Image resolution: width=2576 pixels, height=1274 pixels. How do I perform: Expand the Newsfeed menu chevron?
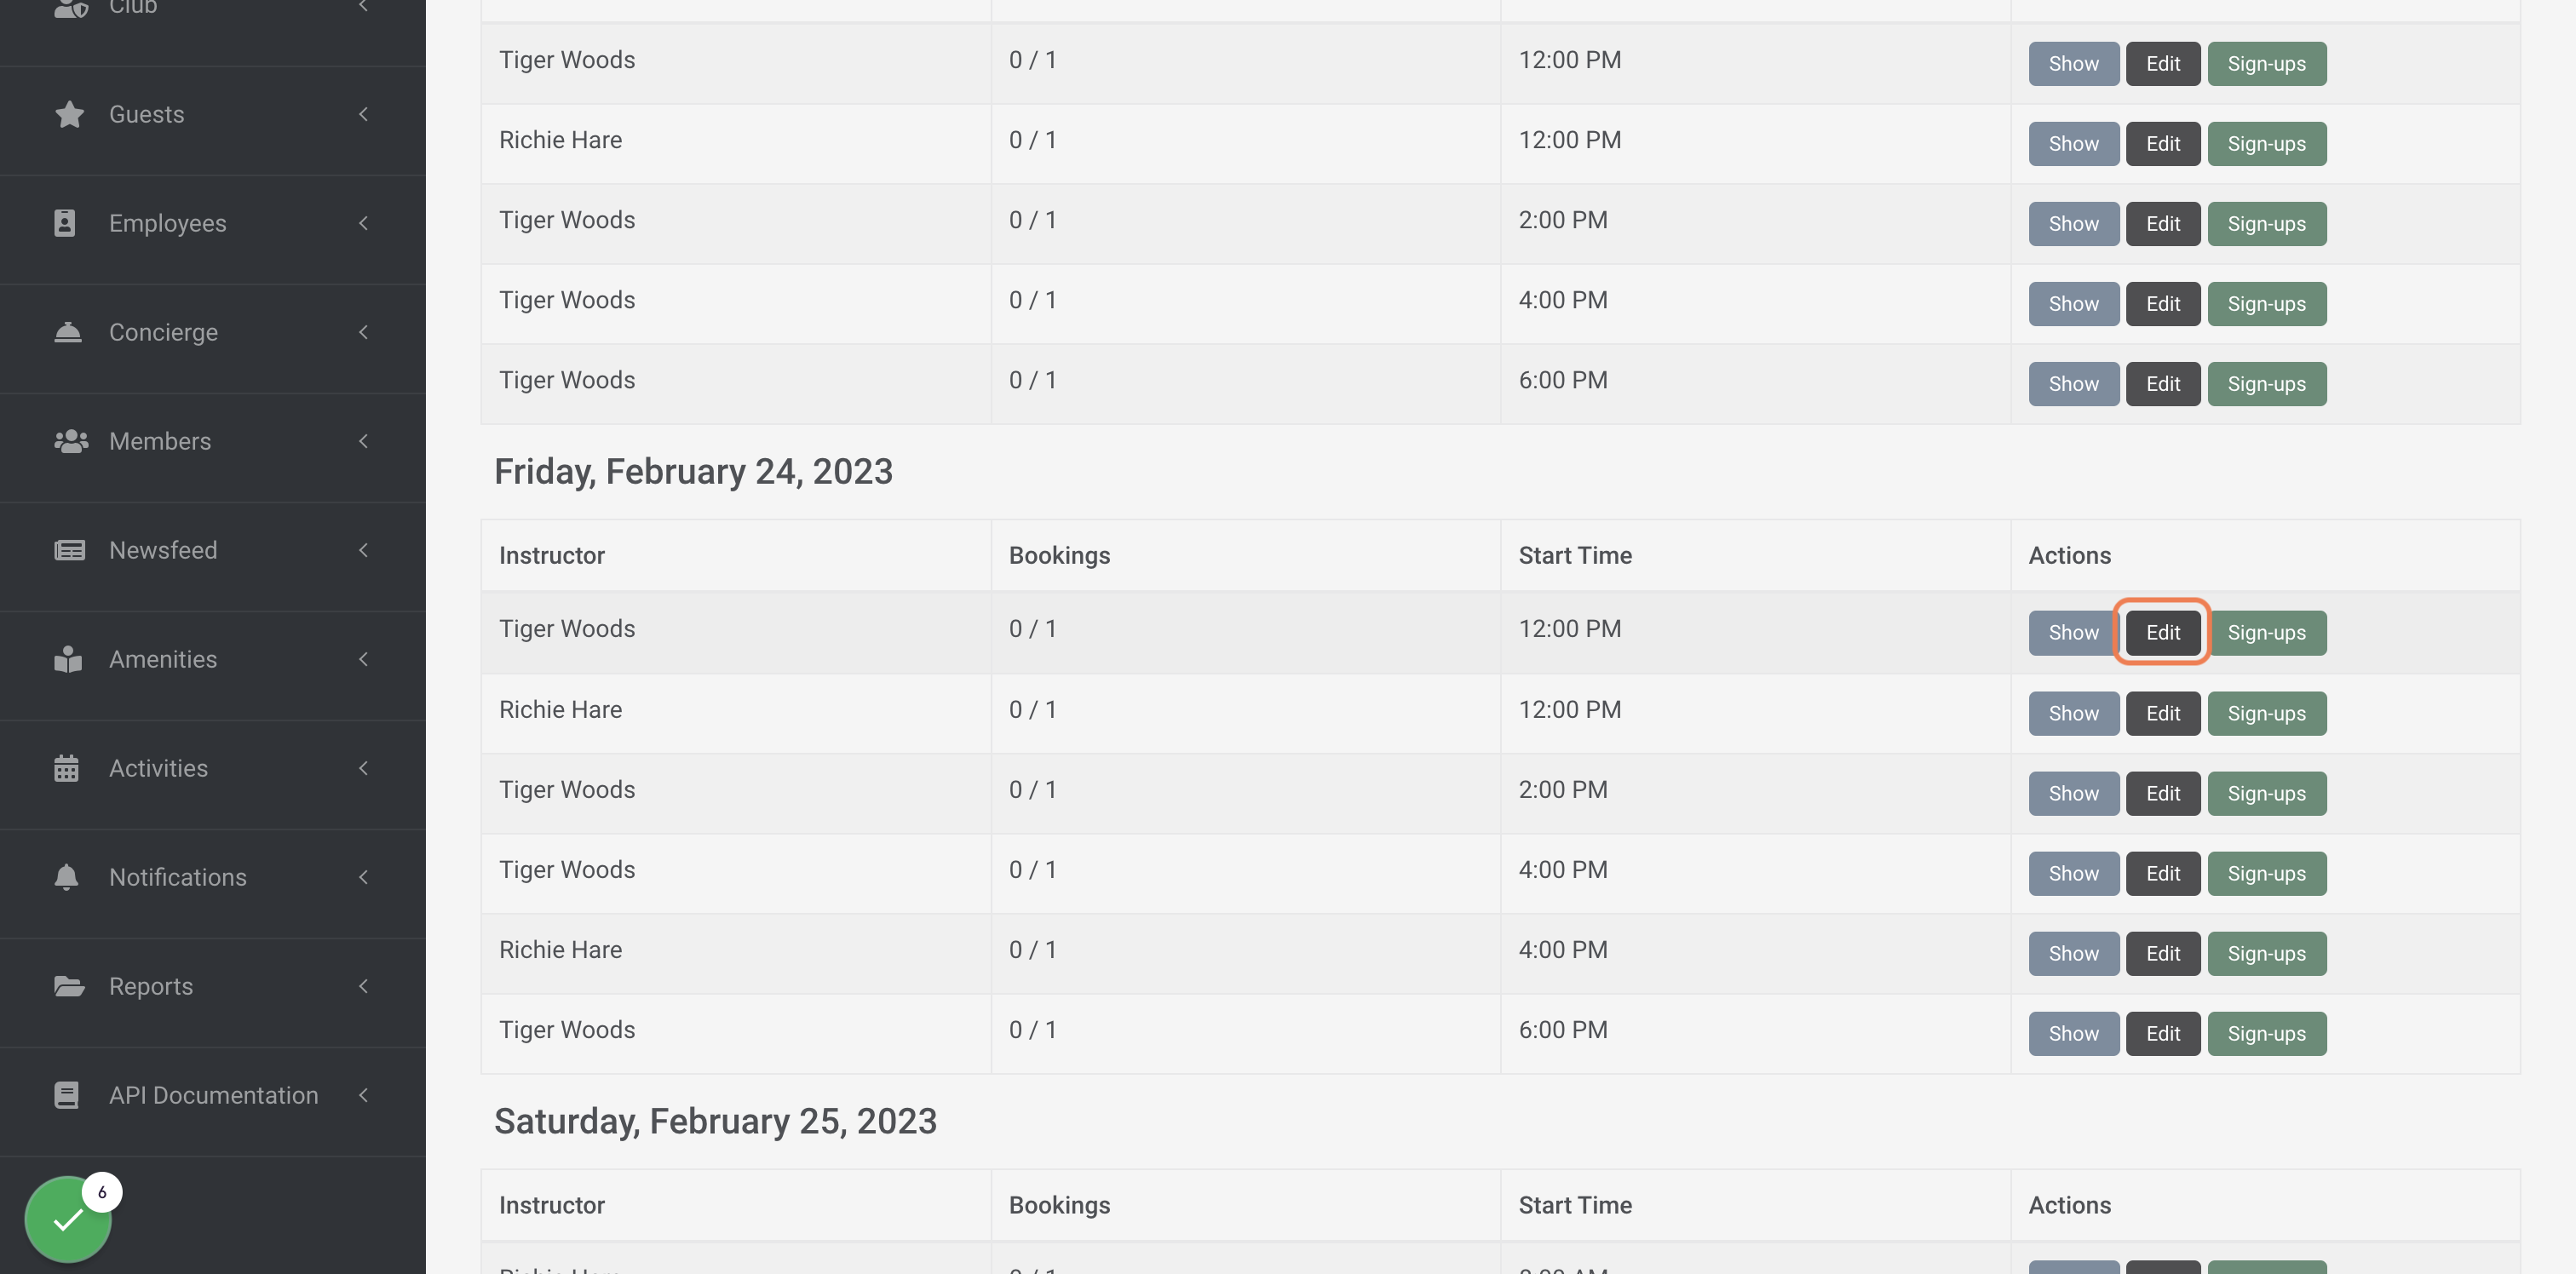(363, 550)
